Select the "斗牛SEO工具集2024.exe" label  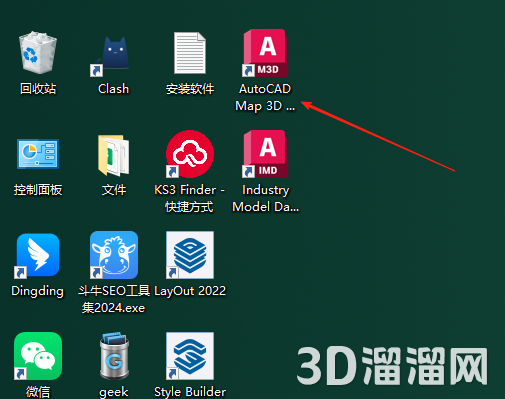(x=114, y=299)
